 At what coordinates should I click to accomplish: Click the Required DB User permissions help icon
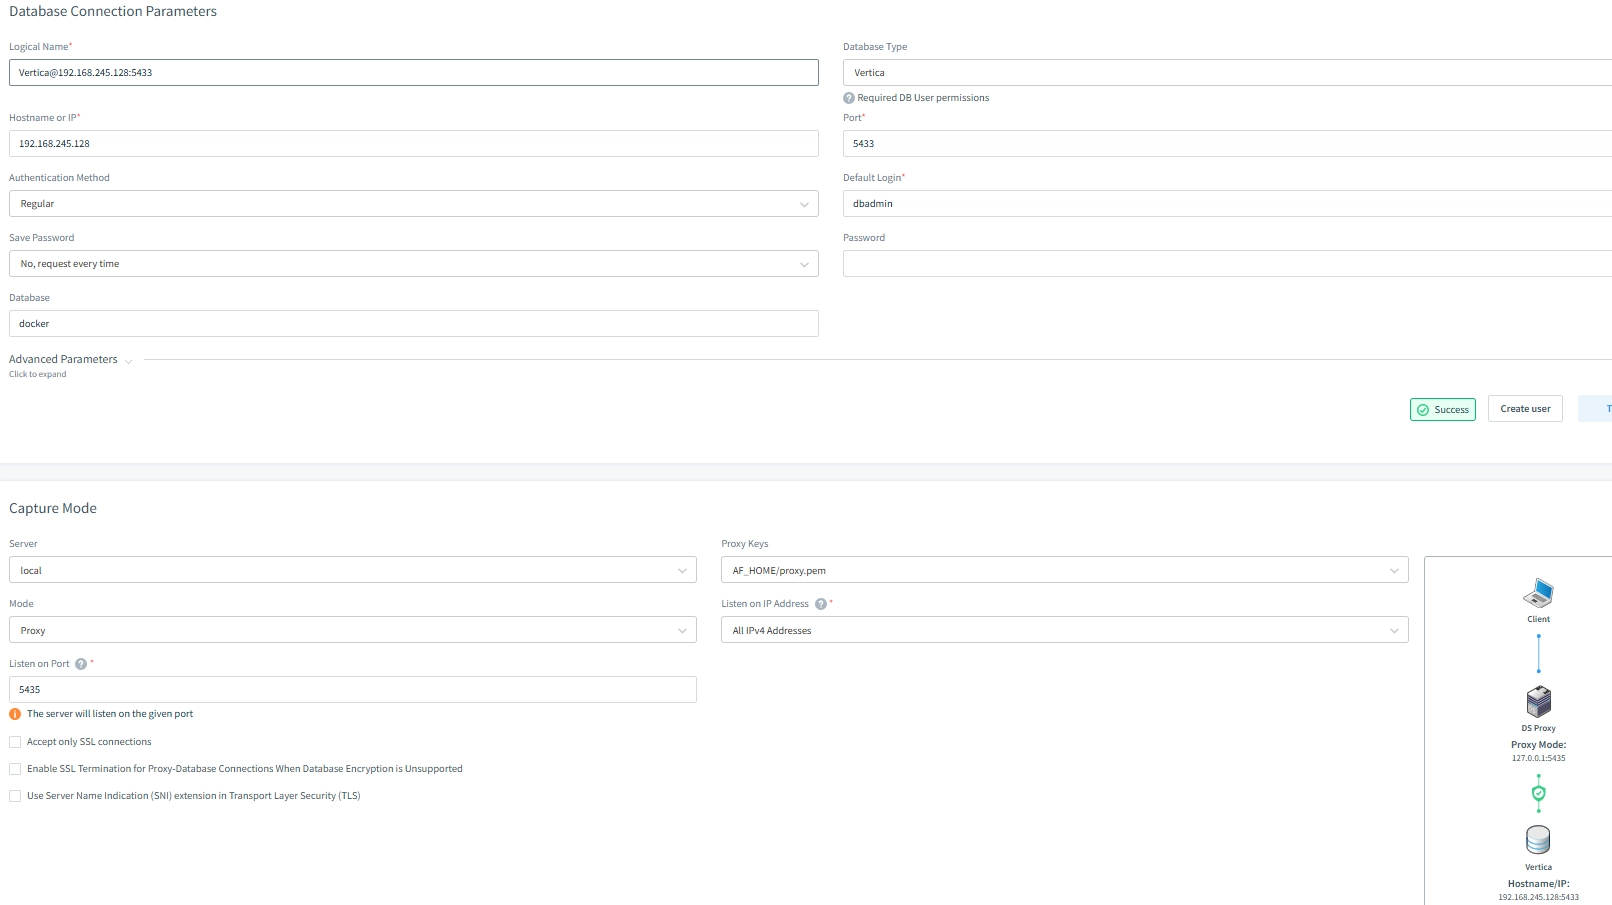[849, 98]
